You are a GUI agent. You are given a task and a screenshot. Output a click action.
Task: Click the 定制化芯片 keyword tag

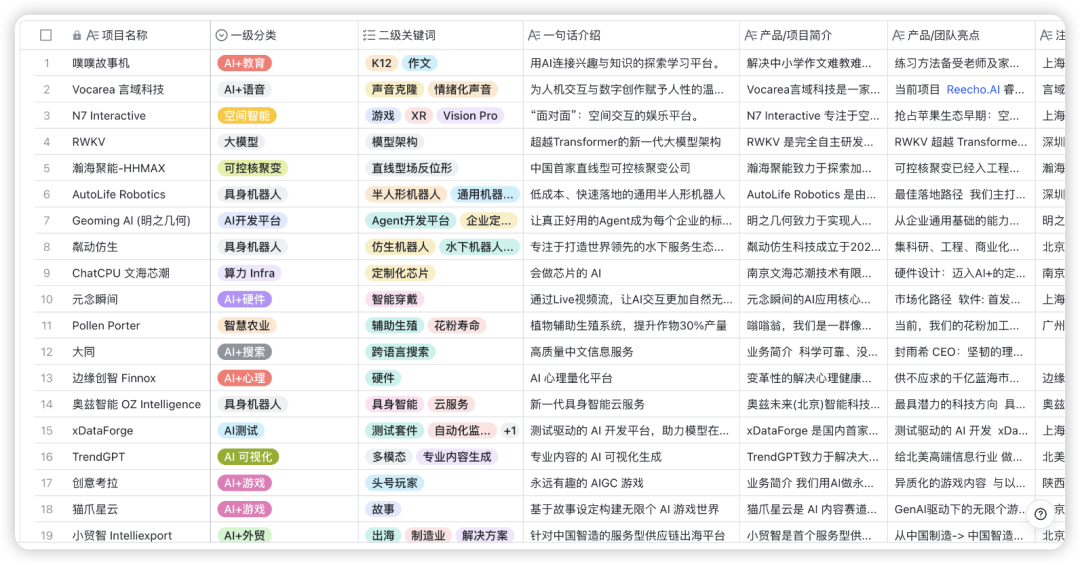[400, 273]
